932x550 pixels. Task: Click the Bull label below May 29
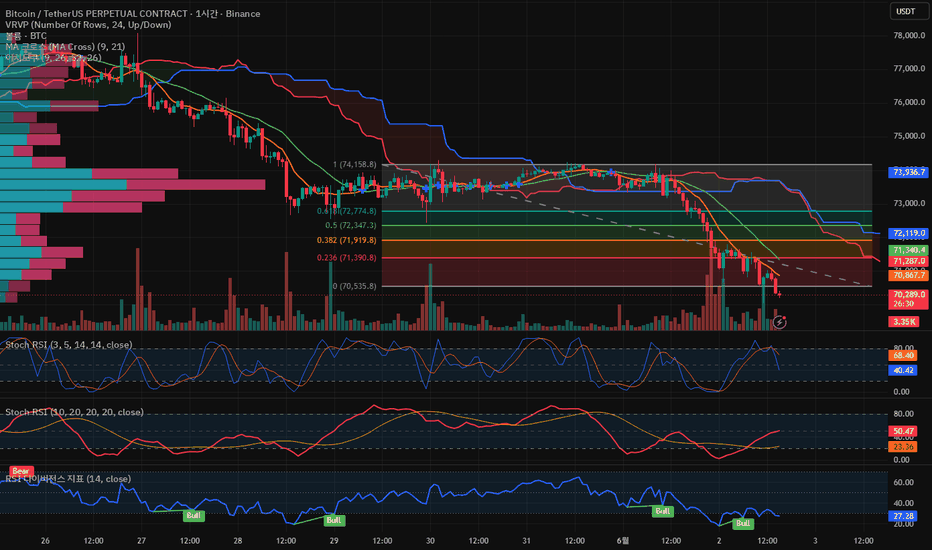click(x=334, y=520)
